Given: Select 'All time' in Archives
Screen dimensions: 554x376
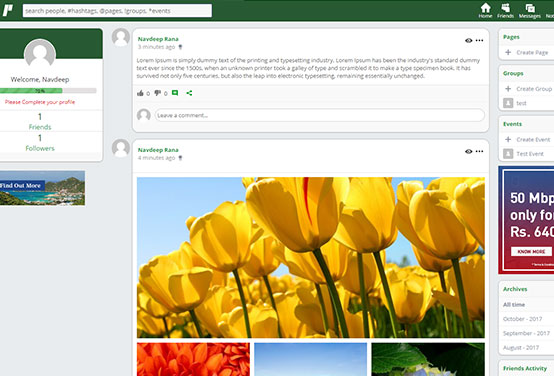Looking at the screenshot, I should pyautogui.click(x=514, y=304).
